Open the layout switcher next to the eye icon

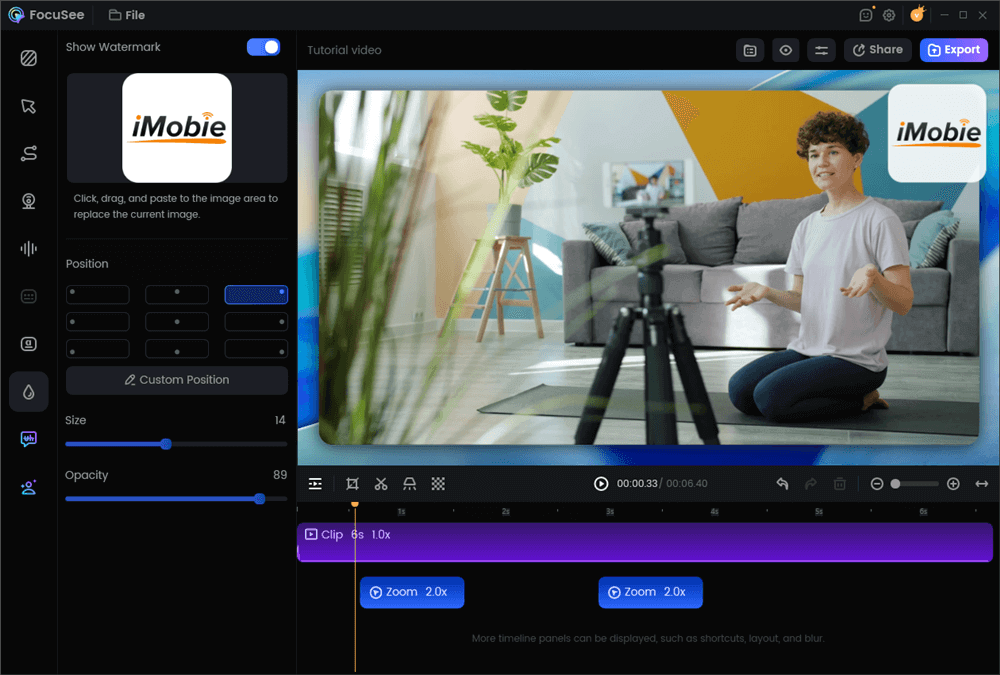750,50
